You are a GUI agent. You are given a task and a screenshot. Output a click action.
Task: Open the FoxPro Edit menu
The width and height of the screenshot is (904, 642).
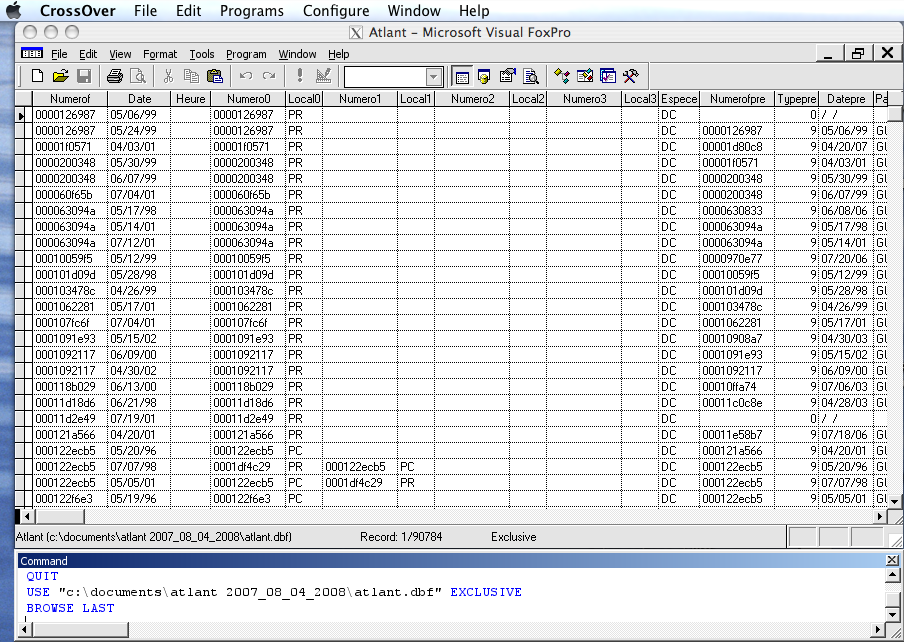[x=88, y=54]
